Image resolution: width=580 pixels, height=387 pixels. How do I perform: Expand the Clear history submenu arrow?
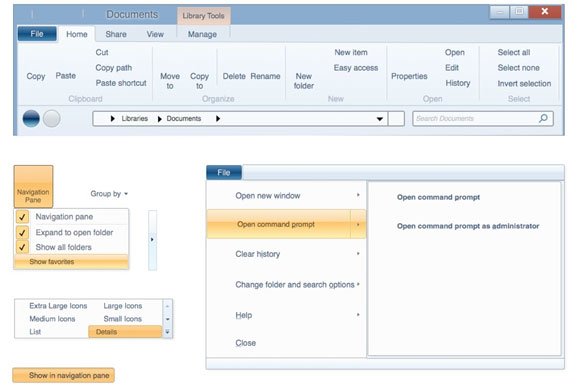358,253
